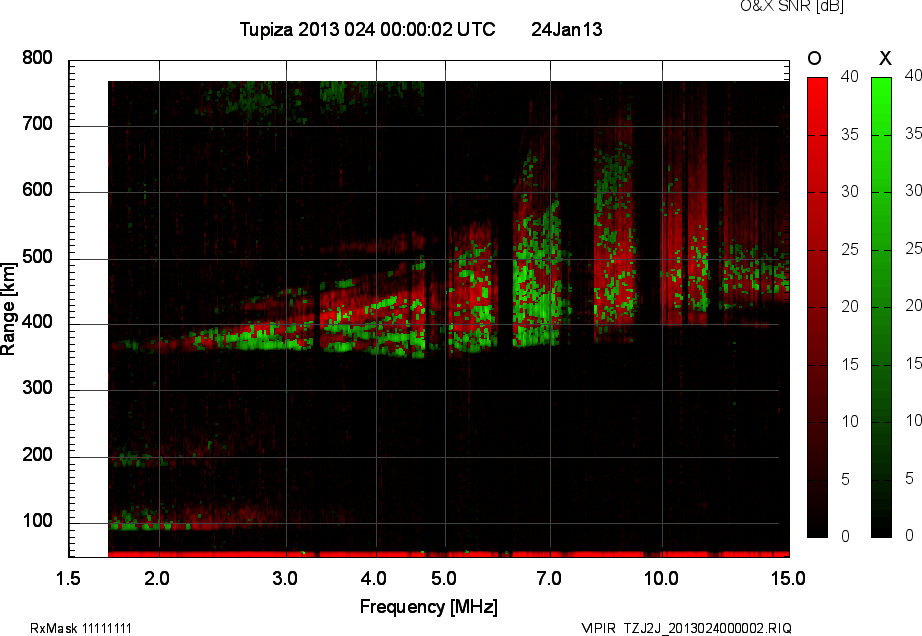Click the 30 dB tick on O bar
922x636 pixels.
(x=850, y=192)
